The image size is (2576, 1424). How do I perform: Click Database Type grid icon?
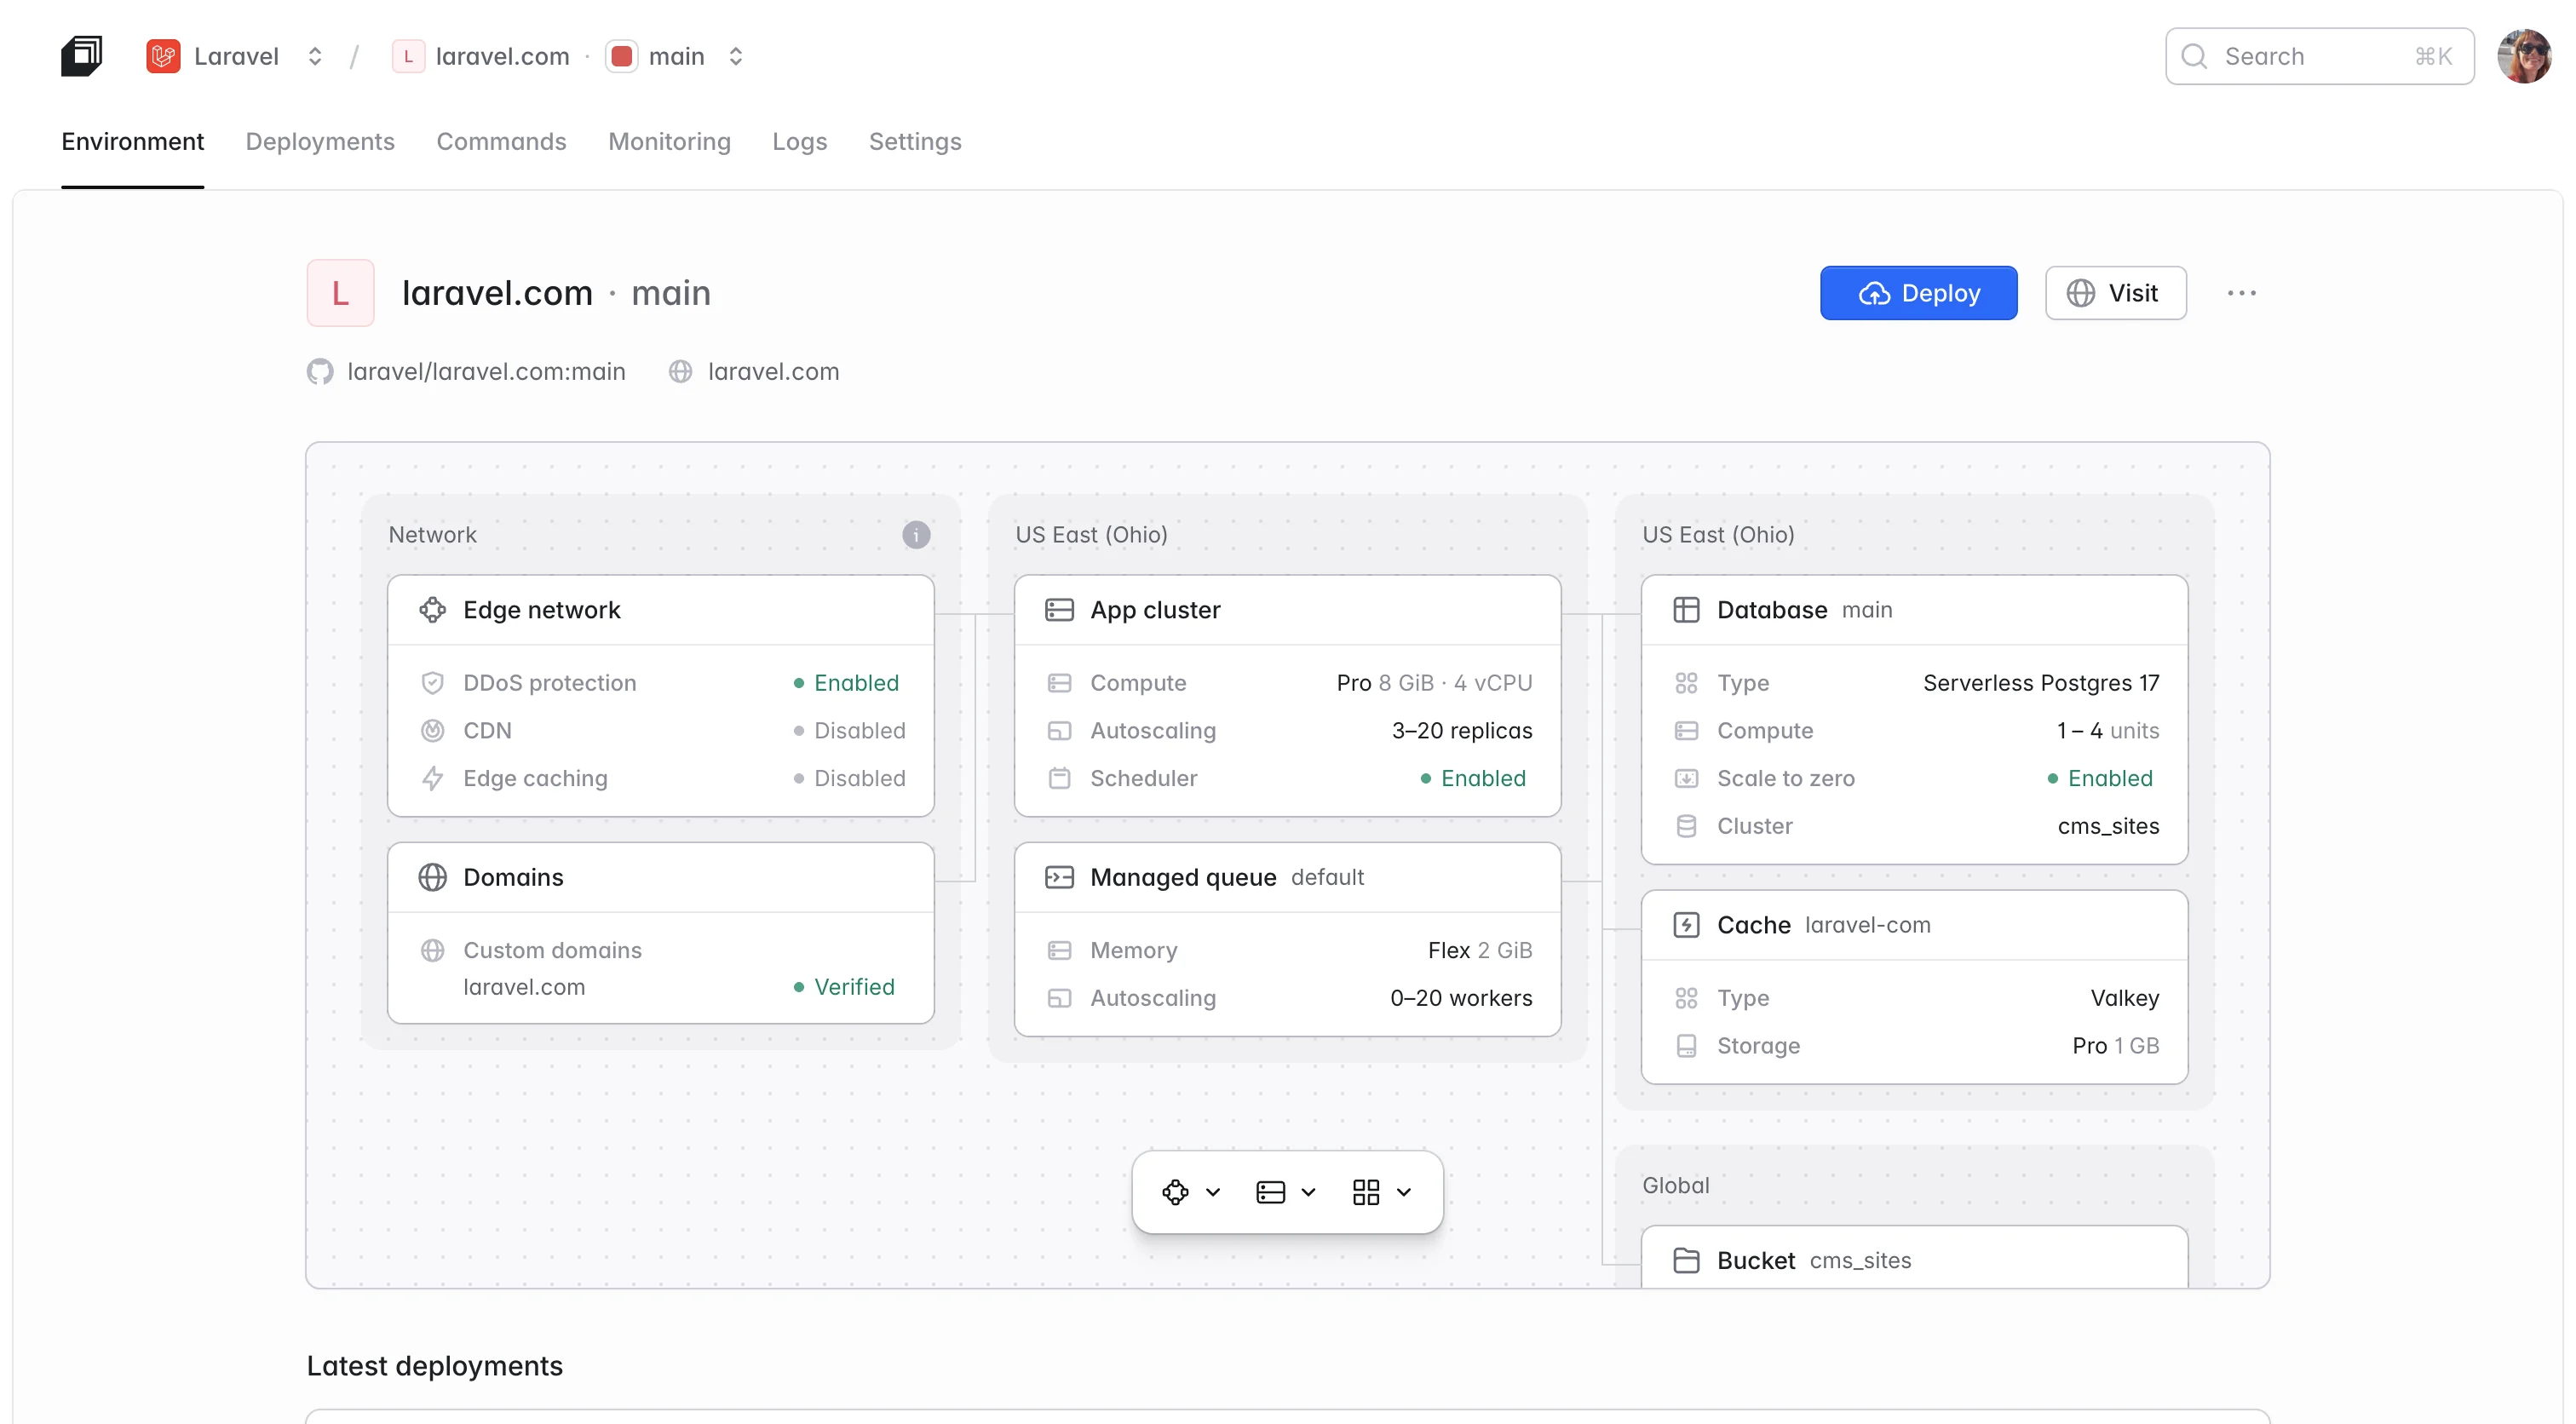click(1686, 683)
